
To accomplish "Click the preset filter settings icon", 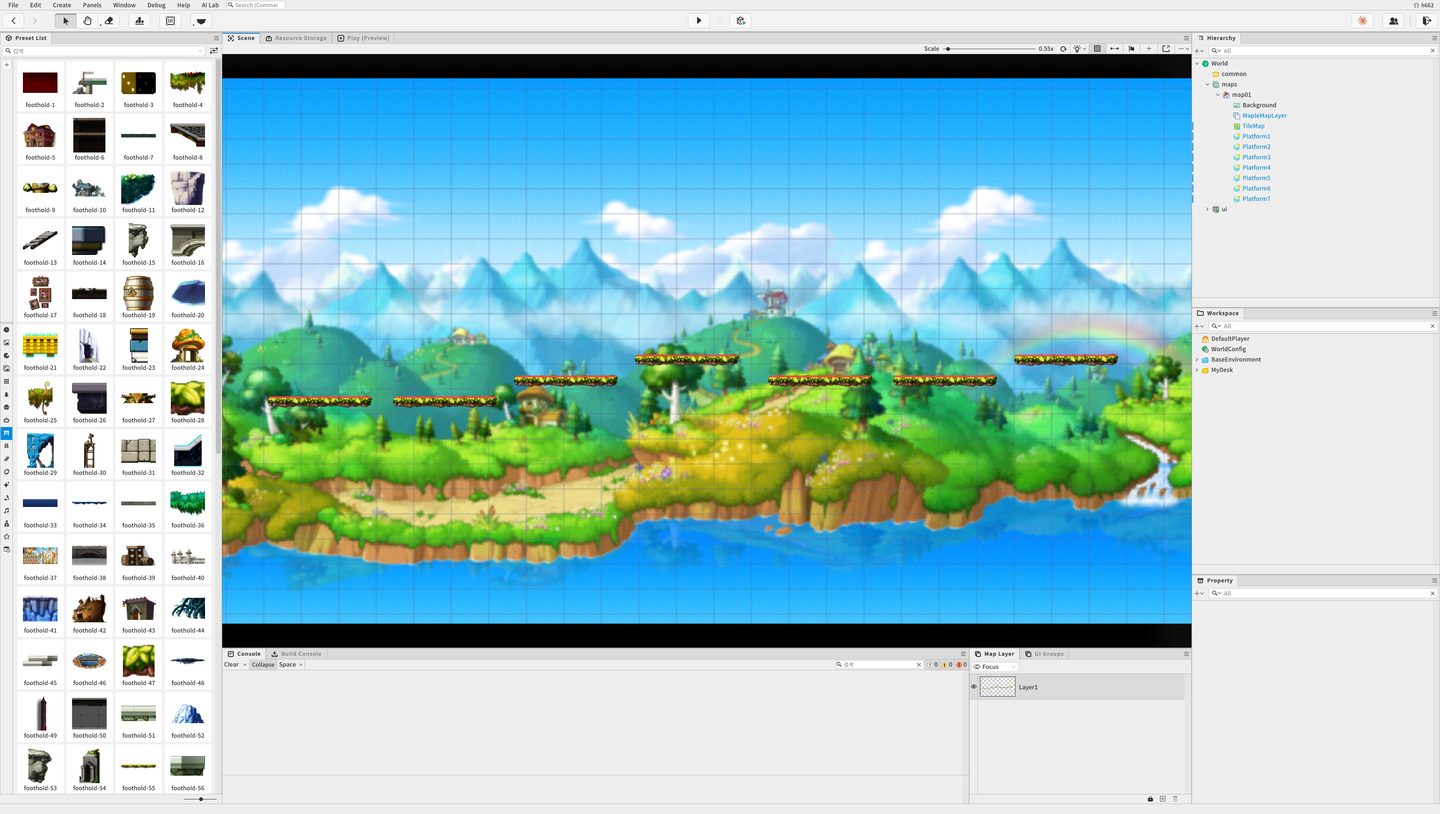I will [213, 50].
